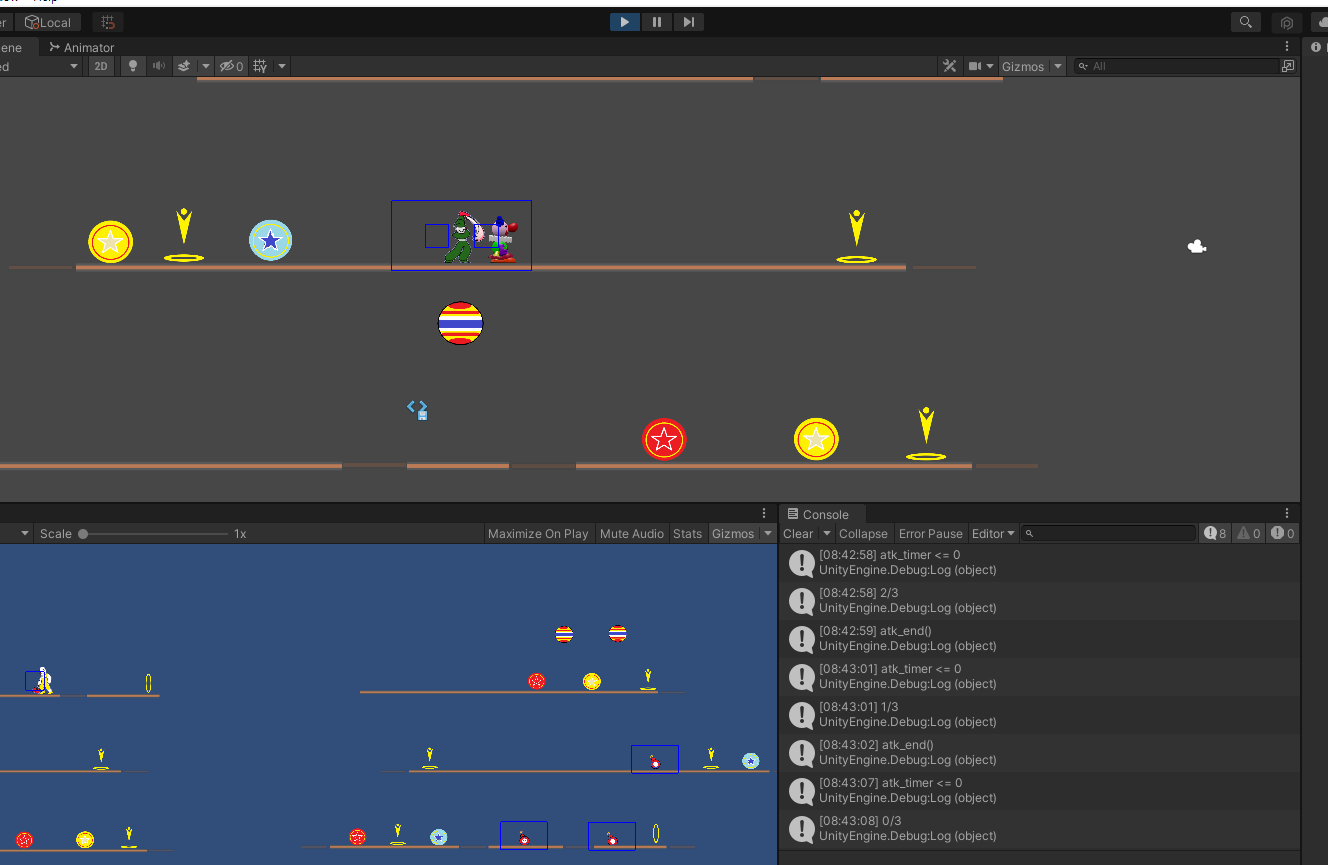The image size is (1328, 865).
Task: Show Stats overlay in Game view
Action: coord(688,534)
